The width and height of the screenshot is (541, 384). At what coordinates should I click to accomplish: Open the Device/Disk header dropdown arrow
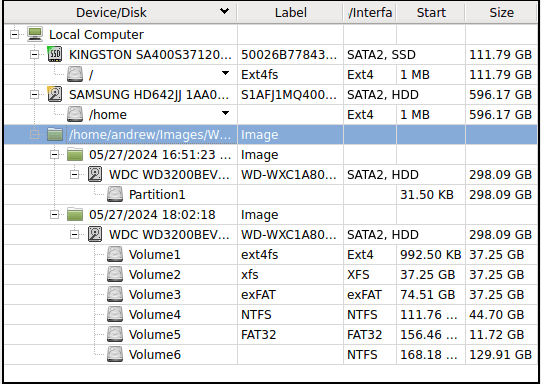pyautogui.click(x=225, y=11)
